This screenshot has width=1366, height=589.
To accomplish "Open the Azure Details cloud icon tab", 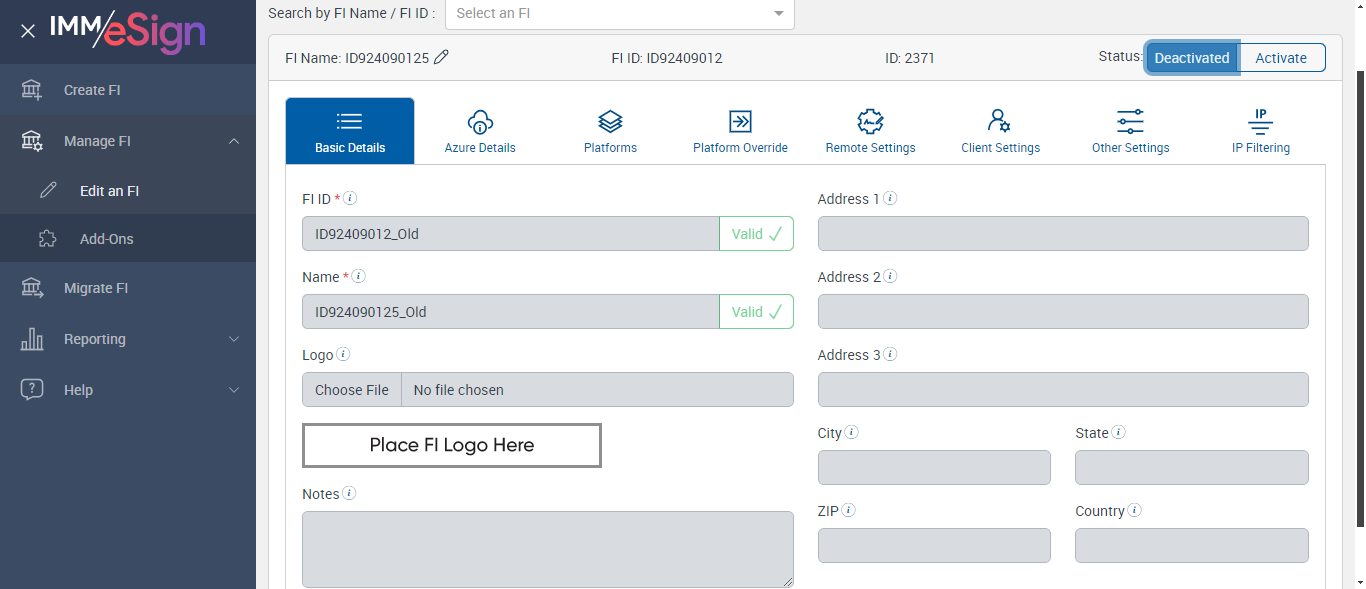I will 480,122.
